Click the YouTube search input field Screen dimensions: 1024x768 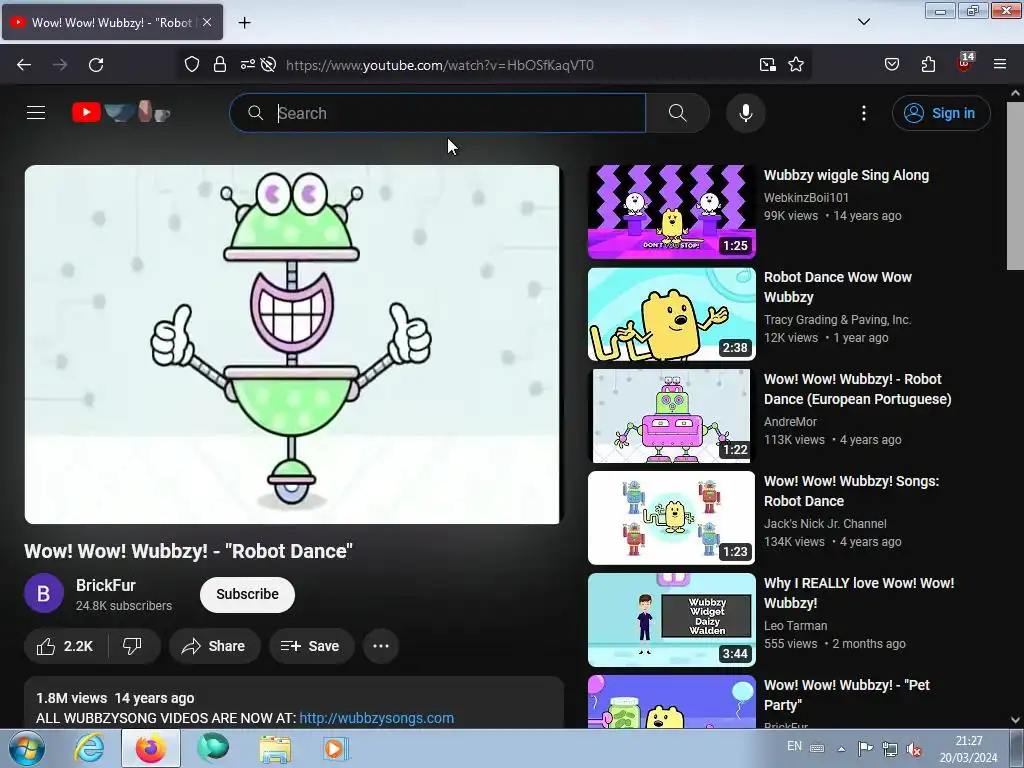(438, 113)
